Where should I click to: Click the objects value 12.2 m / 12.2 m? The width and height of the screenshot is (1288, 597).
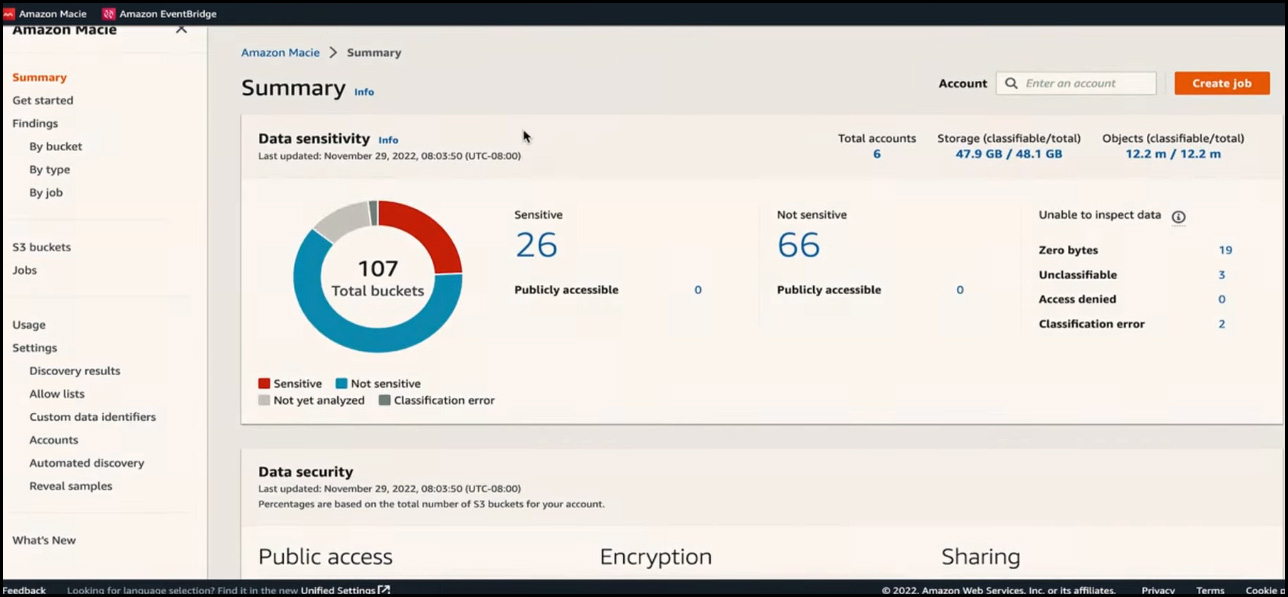point(1173,154)
